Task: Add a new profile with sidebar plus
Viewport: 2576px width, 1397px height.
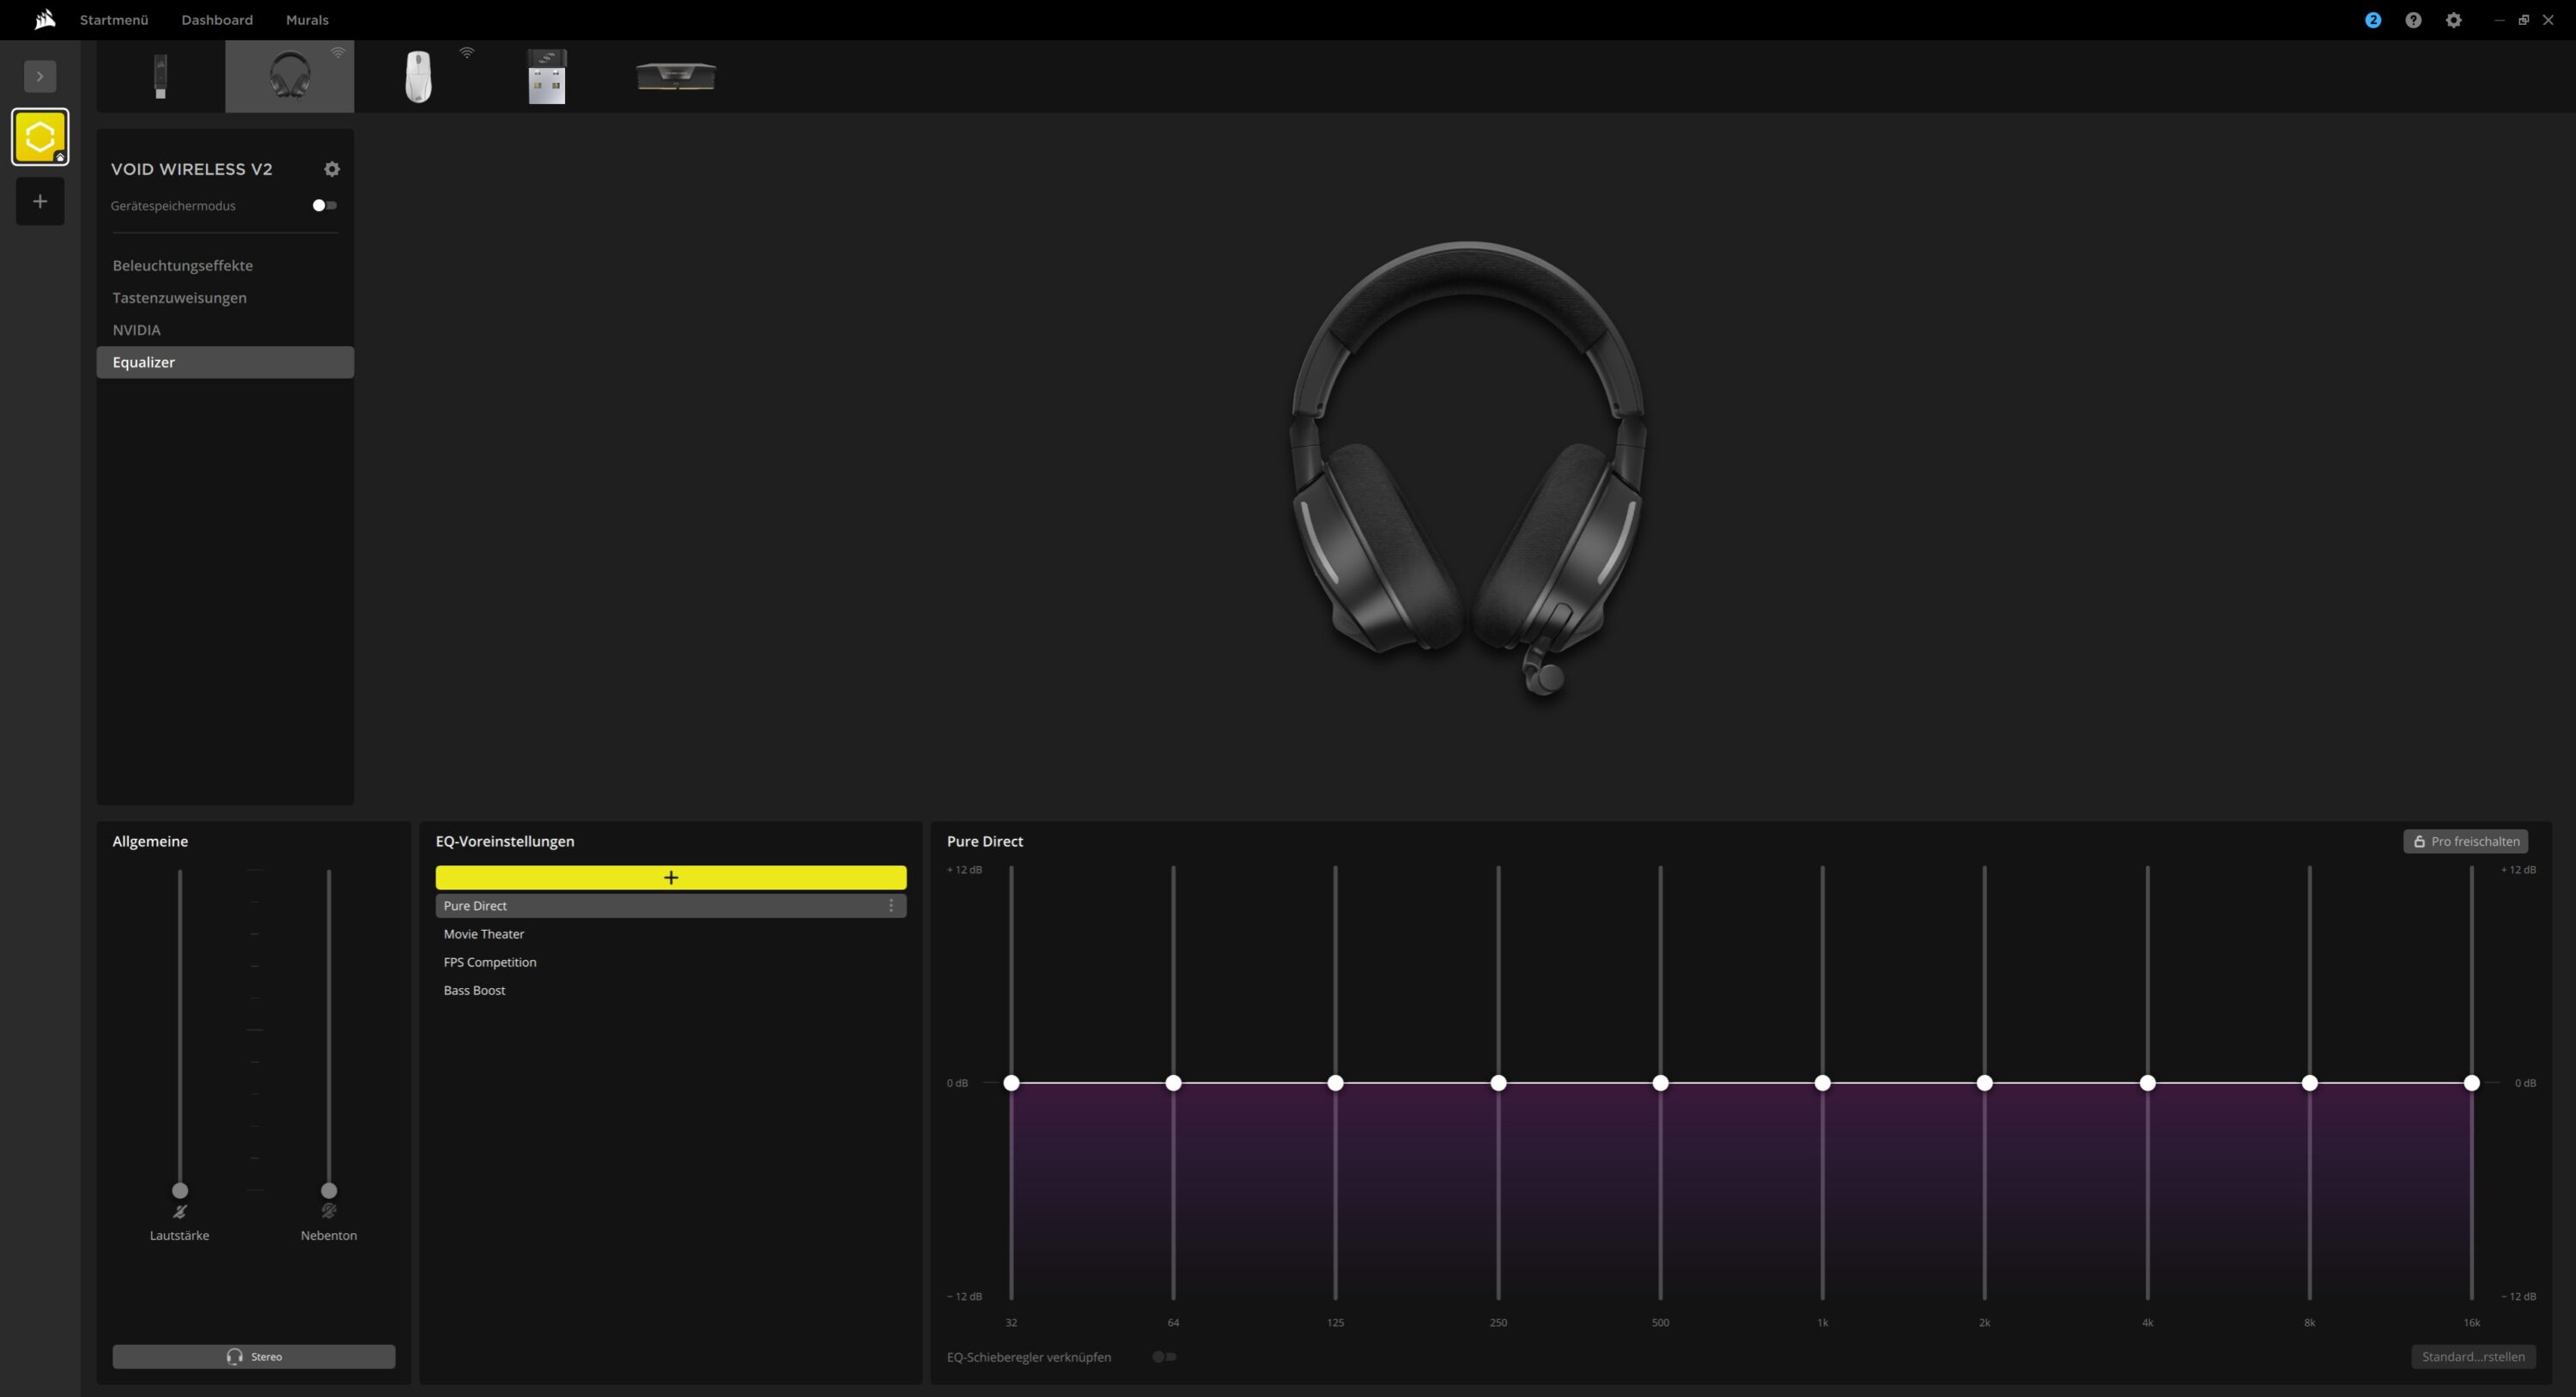Action: pyautogui.click(x=40, y=201)
